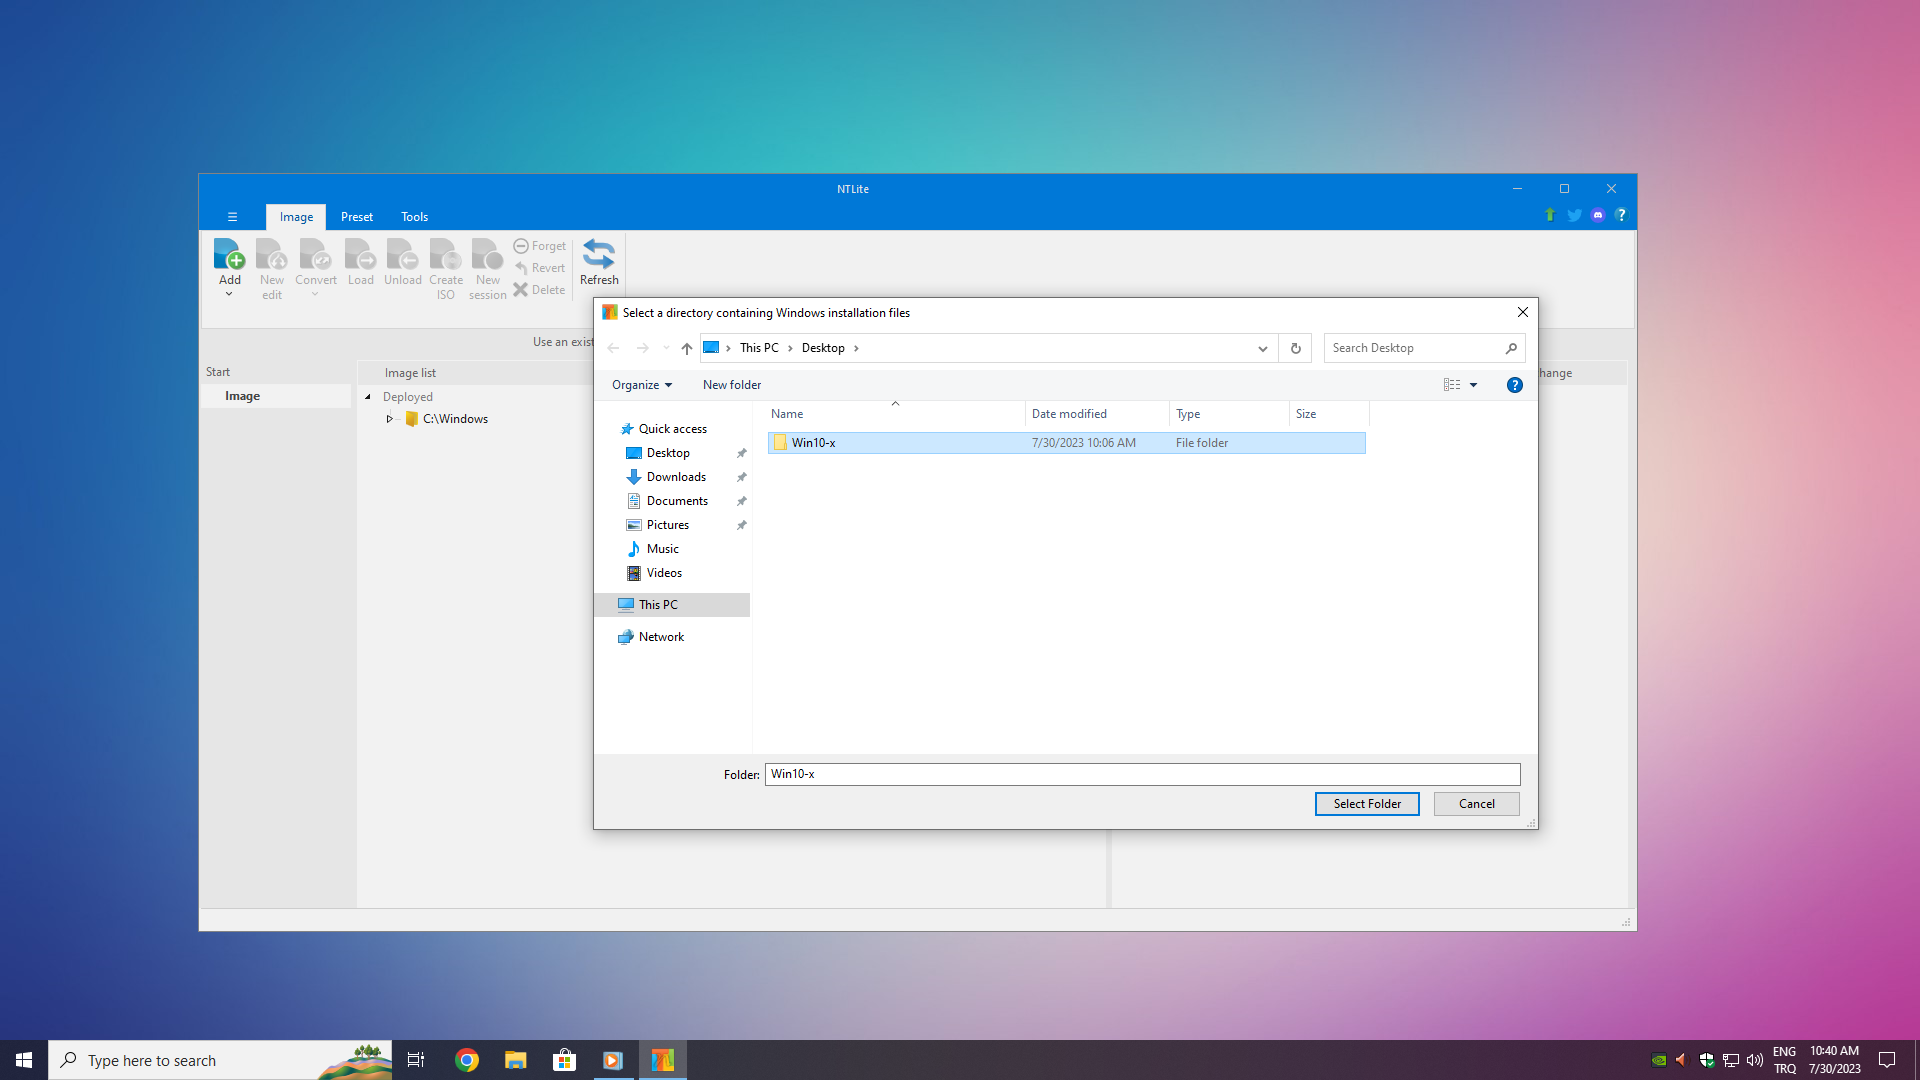This screenshot has height=1080, width=1920.
Task: Open the view options dropdown arrow
Action: 1473,385
